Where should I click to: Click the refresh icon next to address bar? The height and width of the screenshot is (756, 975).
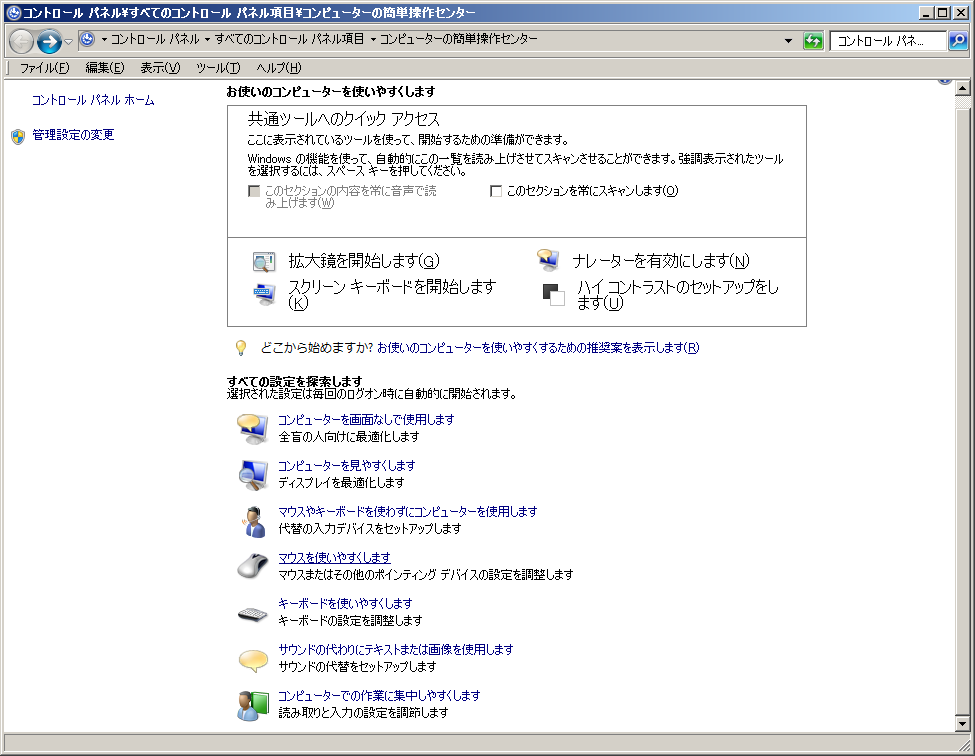tap(813, 41)
